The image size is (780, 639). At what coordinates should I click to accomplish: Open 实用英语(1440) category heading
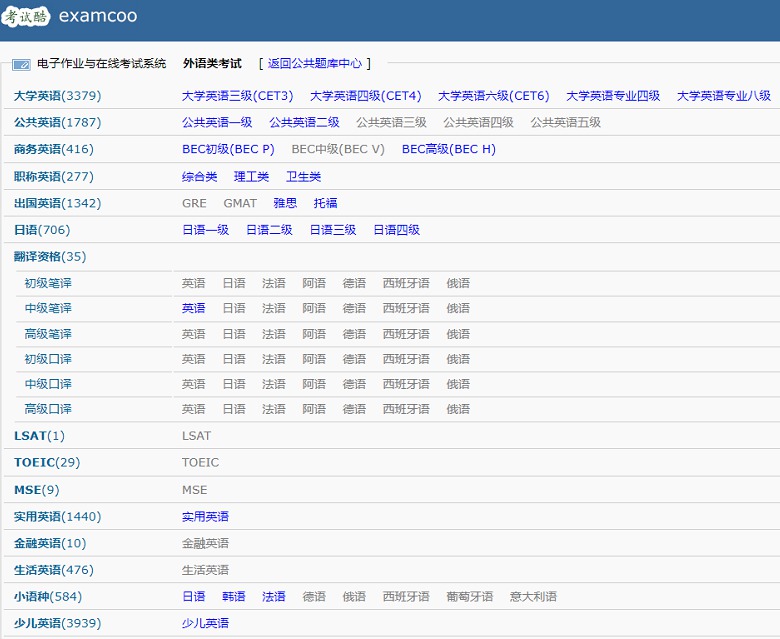click(57, 516)
